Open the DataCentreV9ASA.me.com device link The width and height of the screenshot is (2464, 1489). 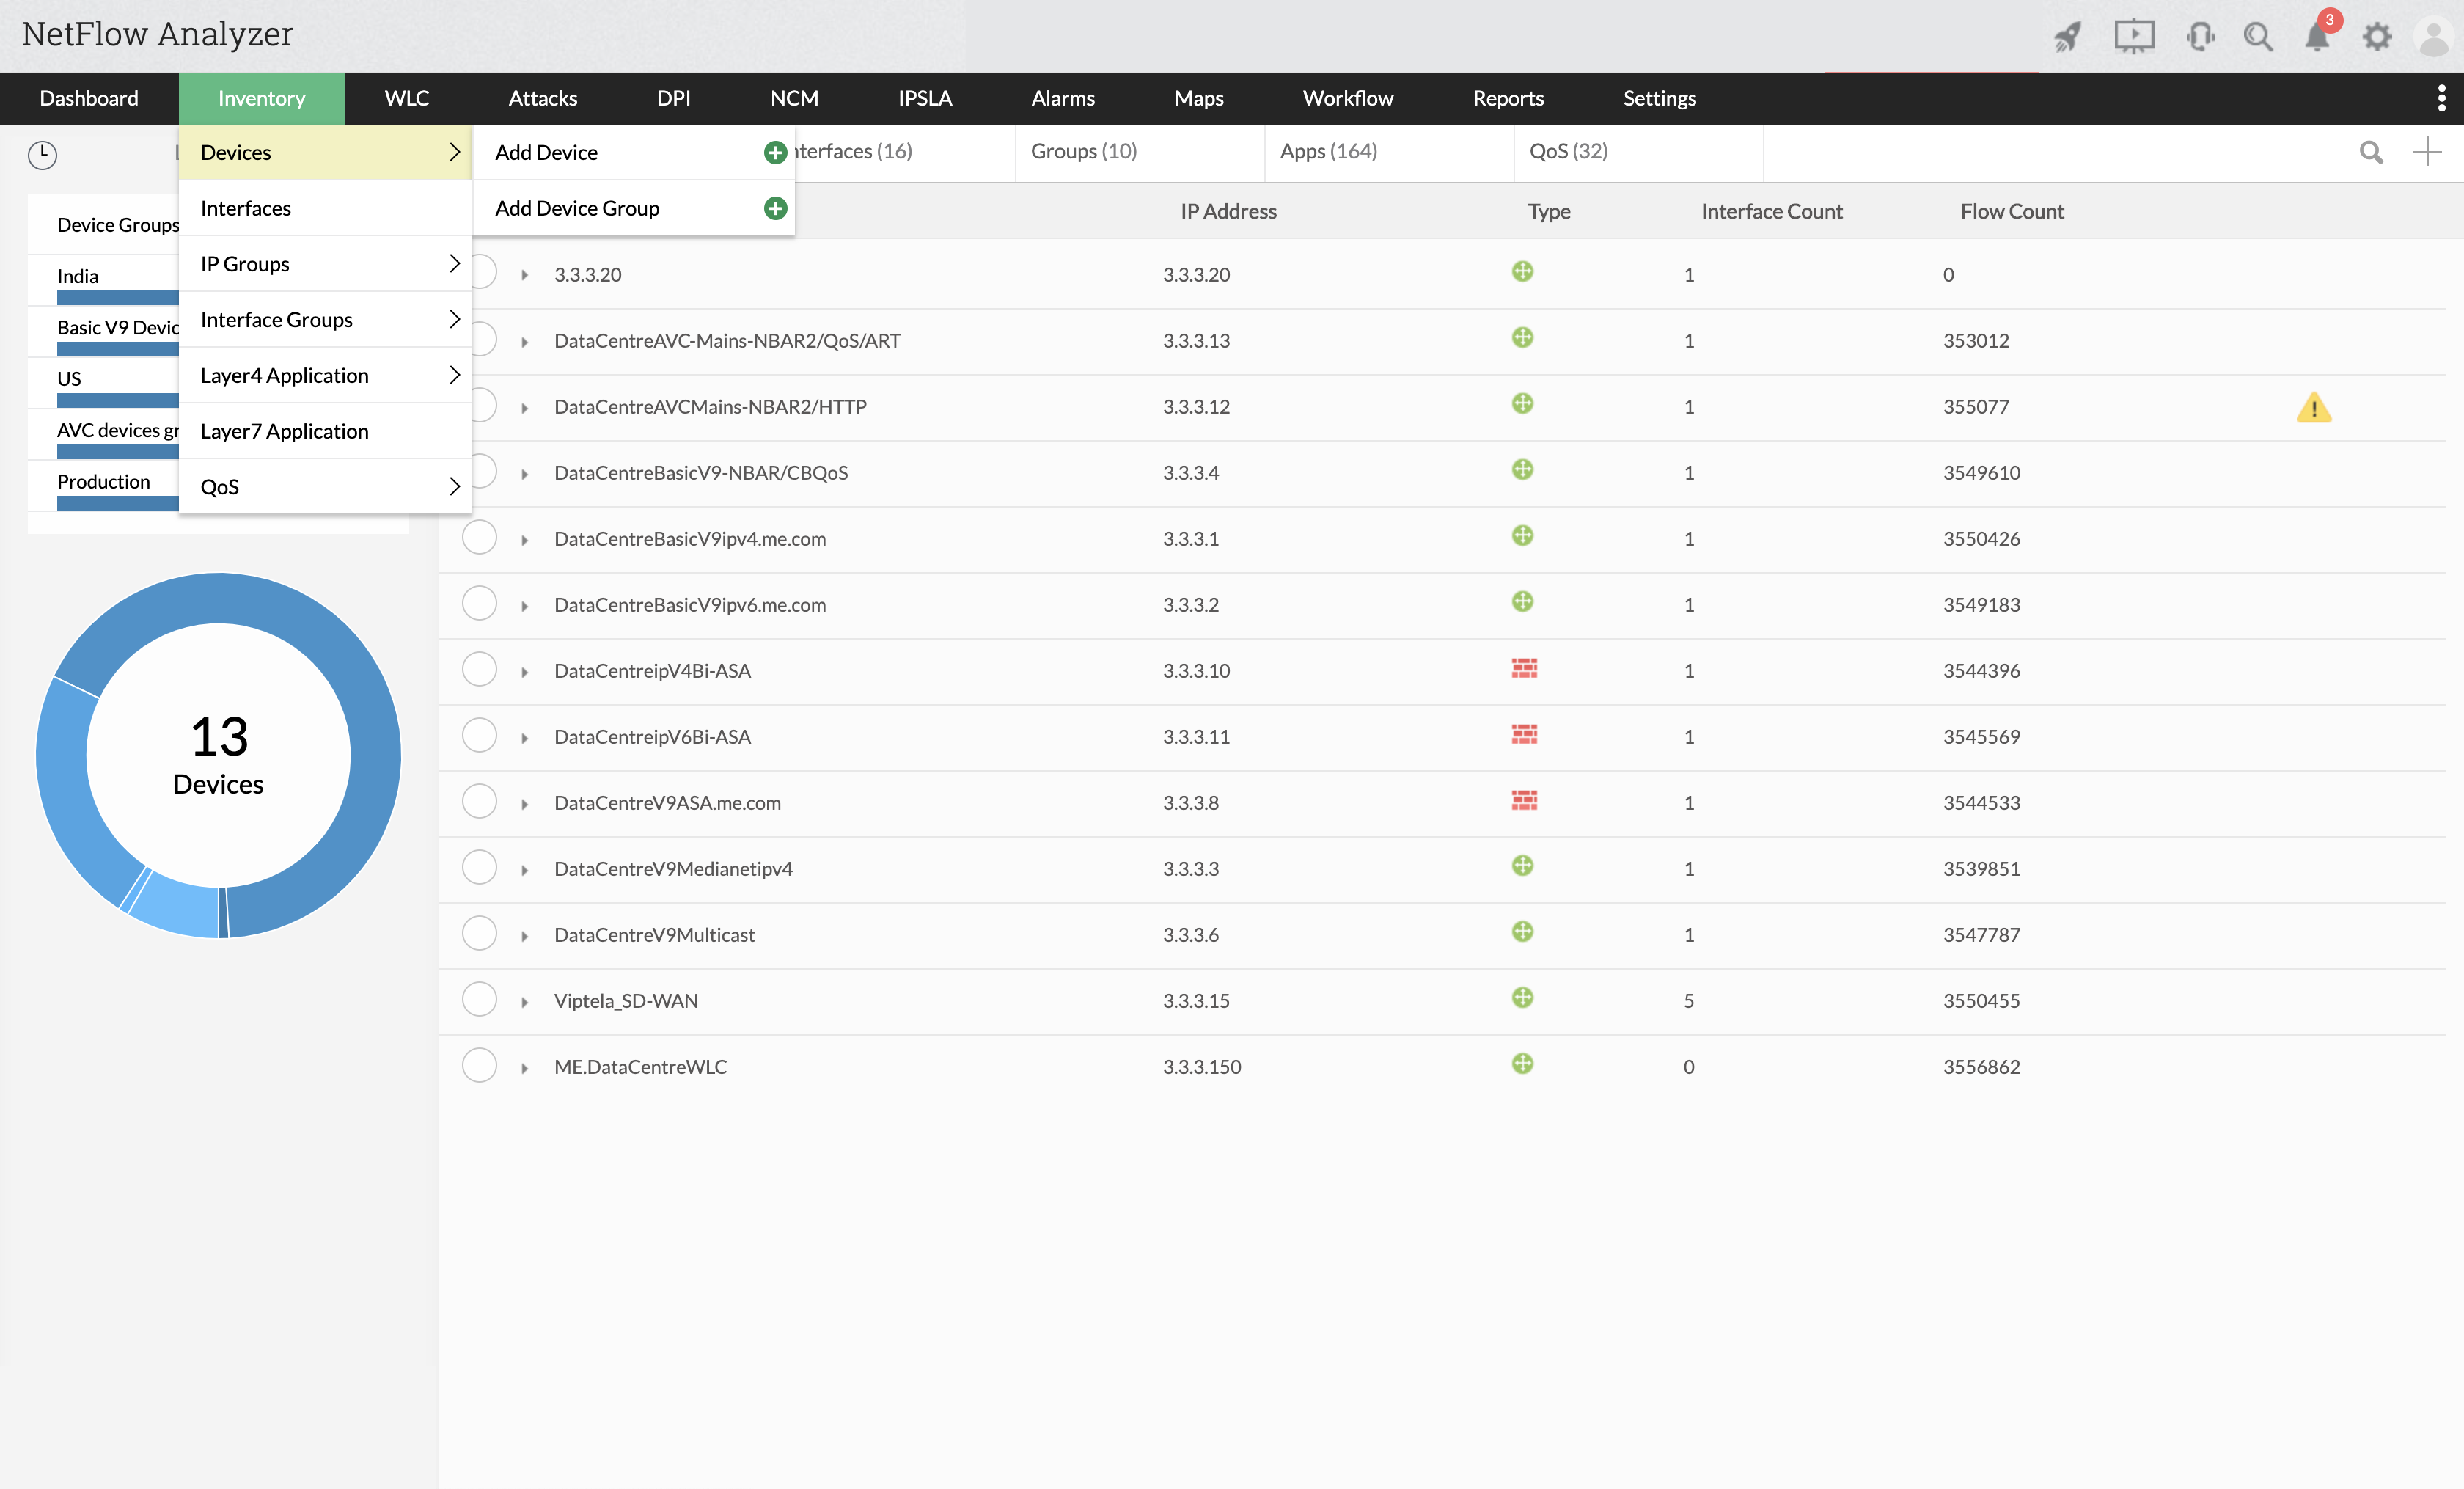[x=667, y=802]
